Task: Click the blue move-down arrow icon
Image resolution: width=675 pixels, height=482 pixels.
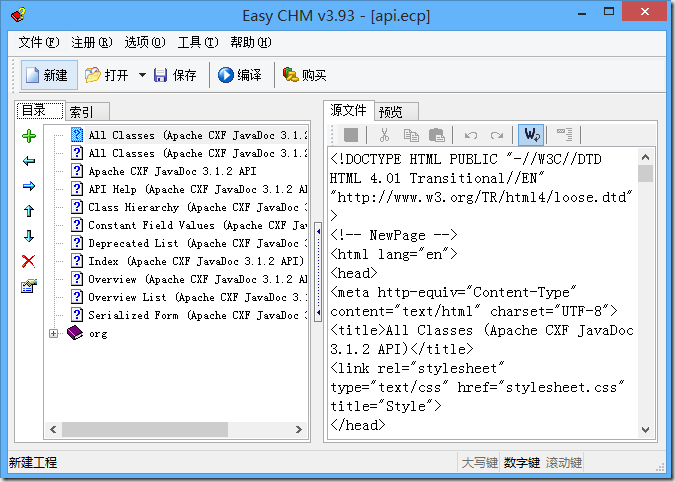Action: 29,236
